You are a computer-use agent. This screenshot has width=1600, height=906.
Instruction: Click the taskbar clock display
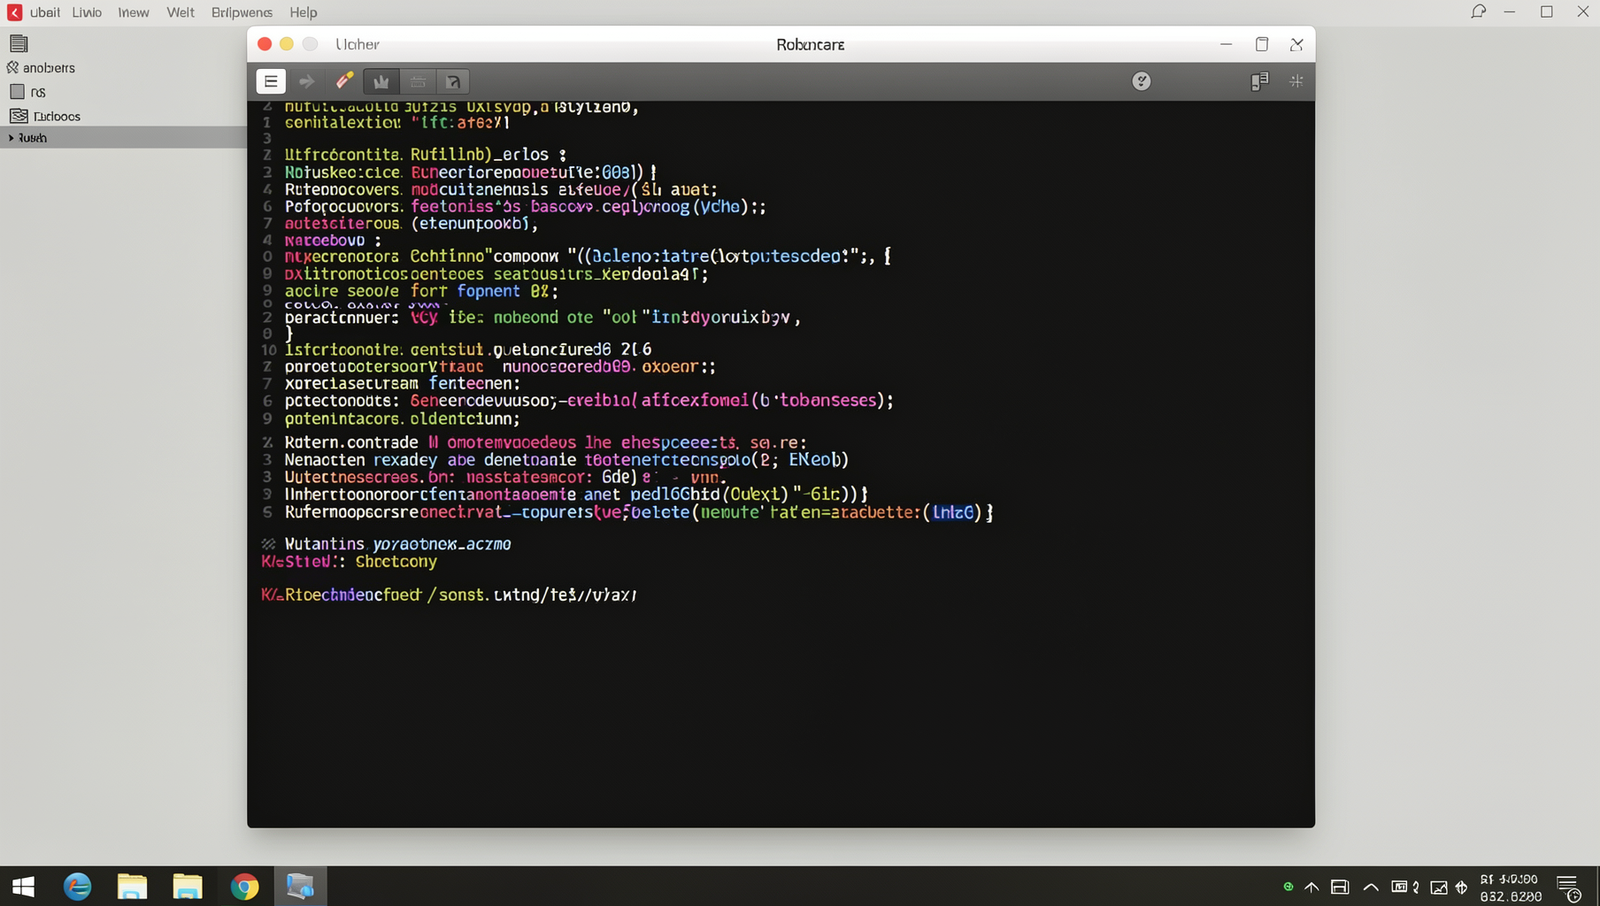click(1510, 888)
